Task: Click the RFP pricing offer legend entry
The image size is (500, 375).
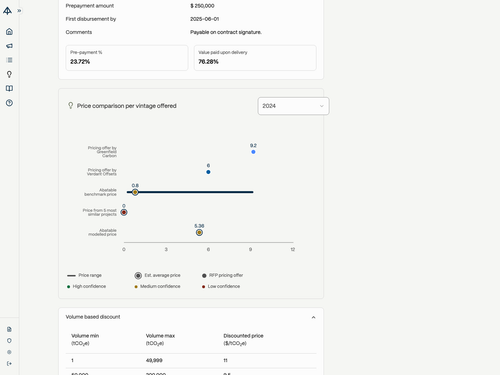Action: click(x=222, y=275)
